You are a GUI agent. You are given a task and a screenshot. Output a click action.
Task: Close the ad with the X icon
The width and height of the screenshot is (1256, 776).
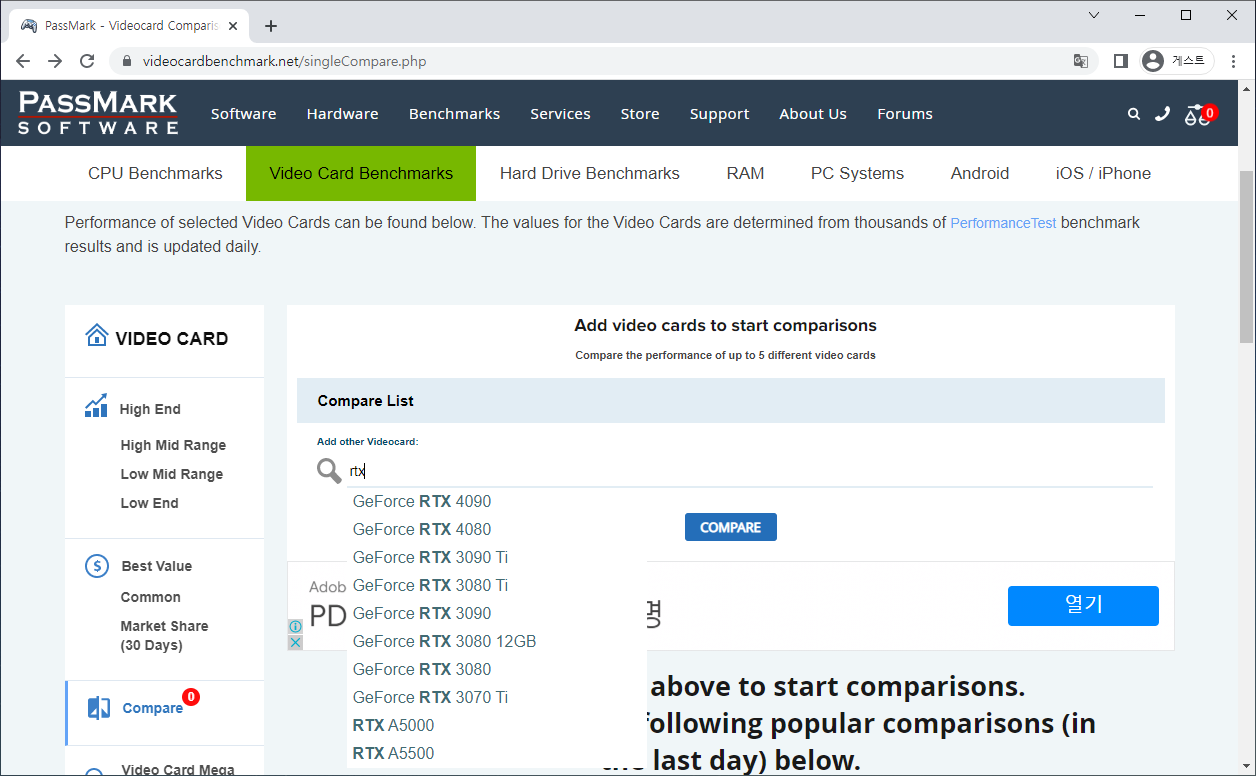click(295, 642)
